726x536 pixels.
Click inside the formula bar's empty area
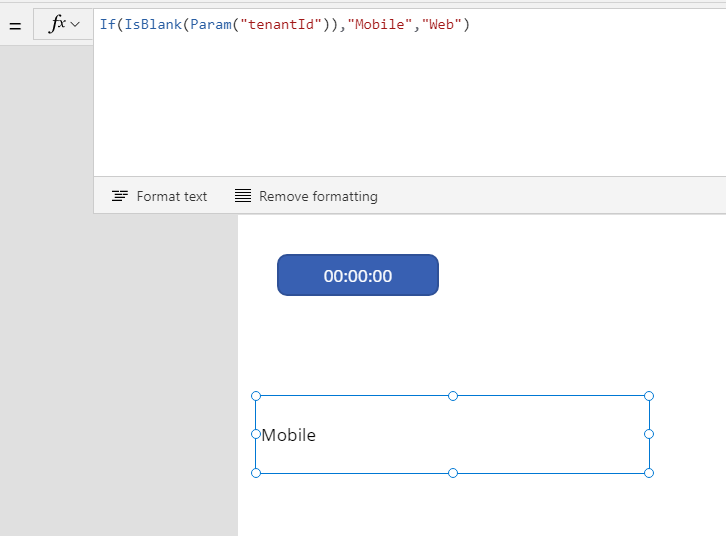(x=400, y=110)
